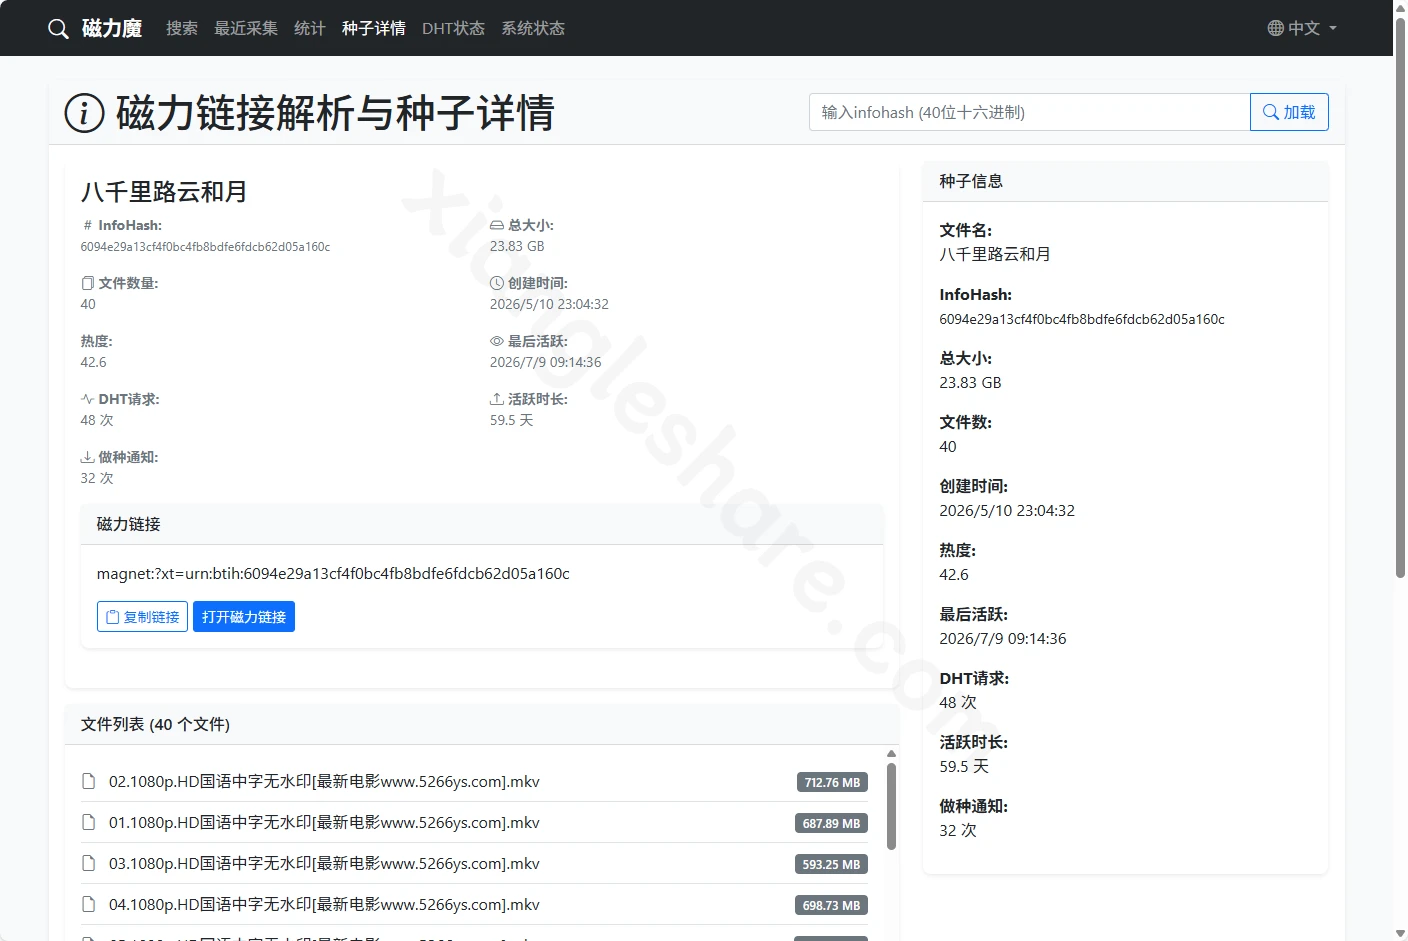
Task: Click file name 04.1080p.HD国语中字无水印 mkv
Action: (324, 904)
